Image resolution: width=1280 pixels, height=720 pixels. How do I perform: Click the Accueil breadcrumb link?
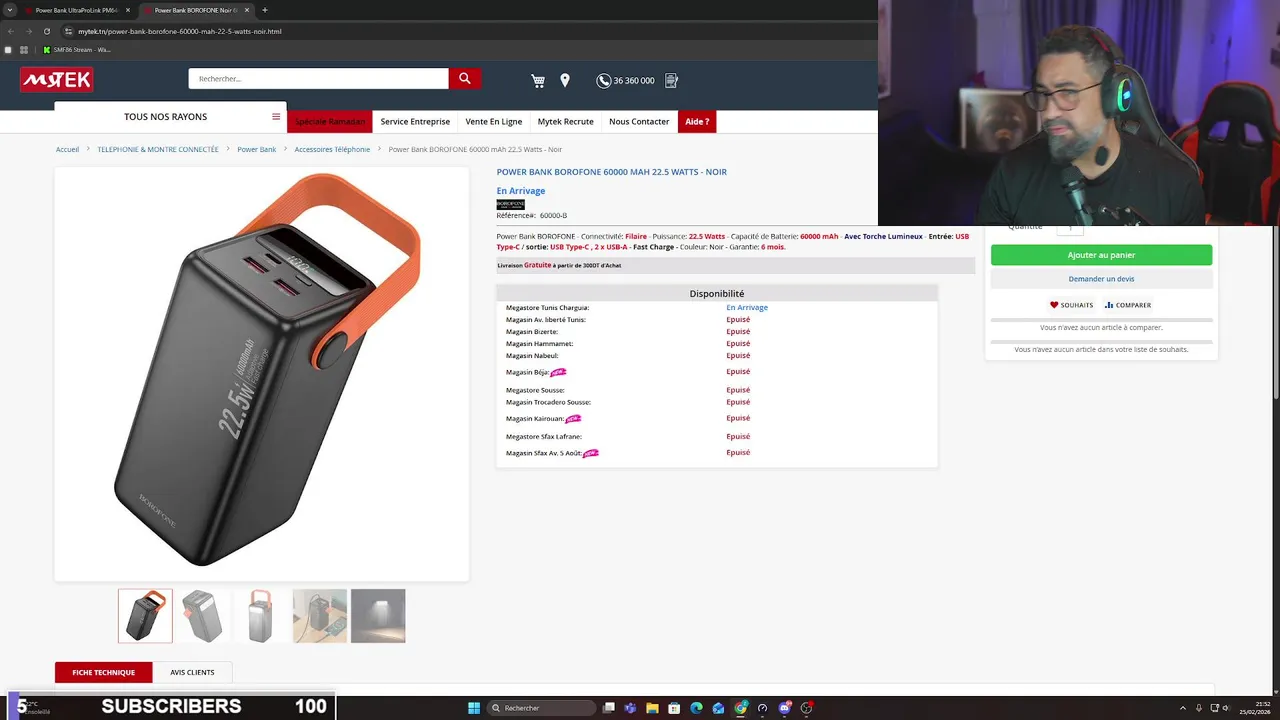[x=67, y=149]
